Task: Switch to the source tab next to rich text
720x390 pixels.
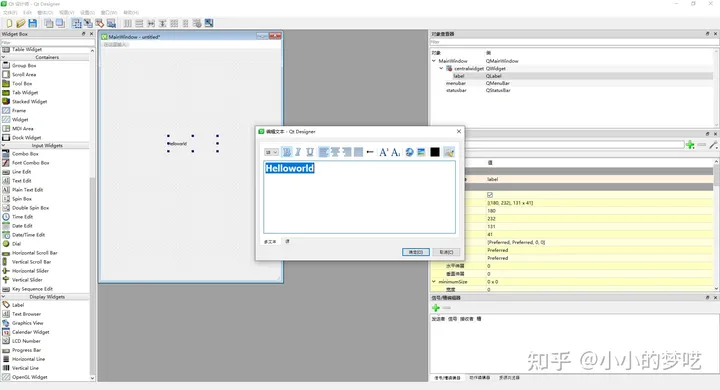Action: click(x=287, y=241)
